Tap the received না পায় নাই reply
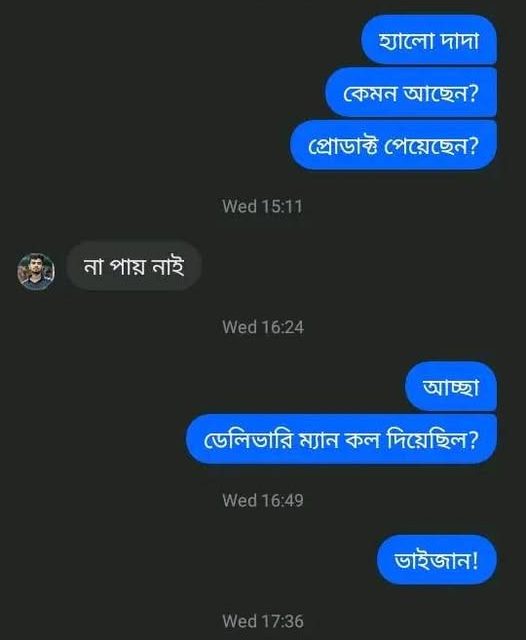 134,266
